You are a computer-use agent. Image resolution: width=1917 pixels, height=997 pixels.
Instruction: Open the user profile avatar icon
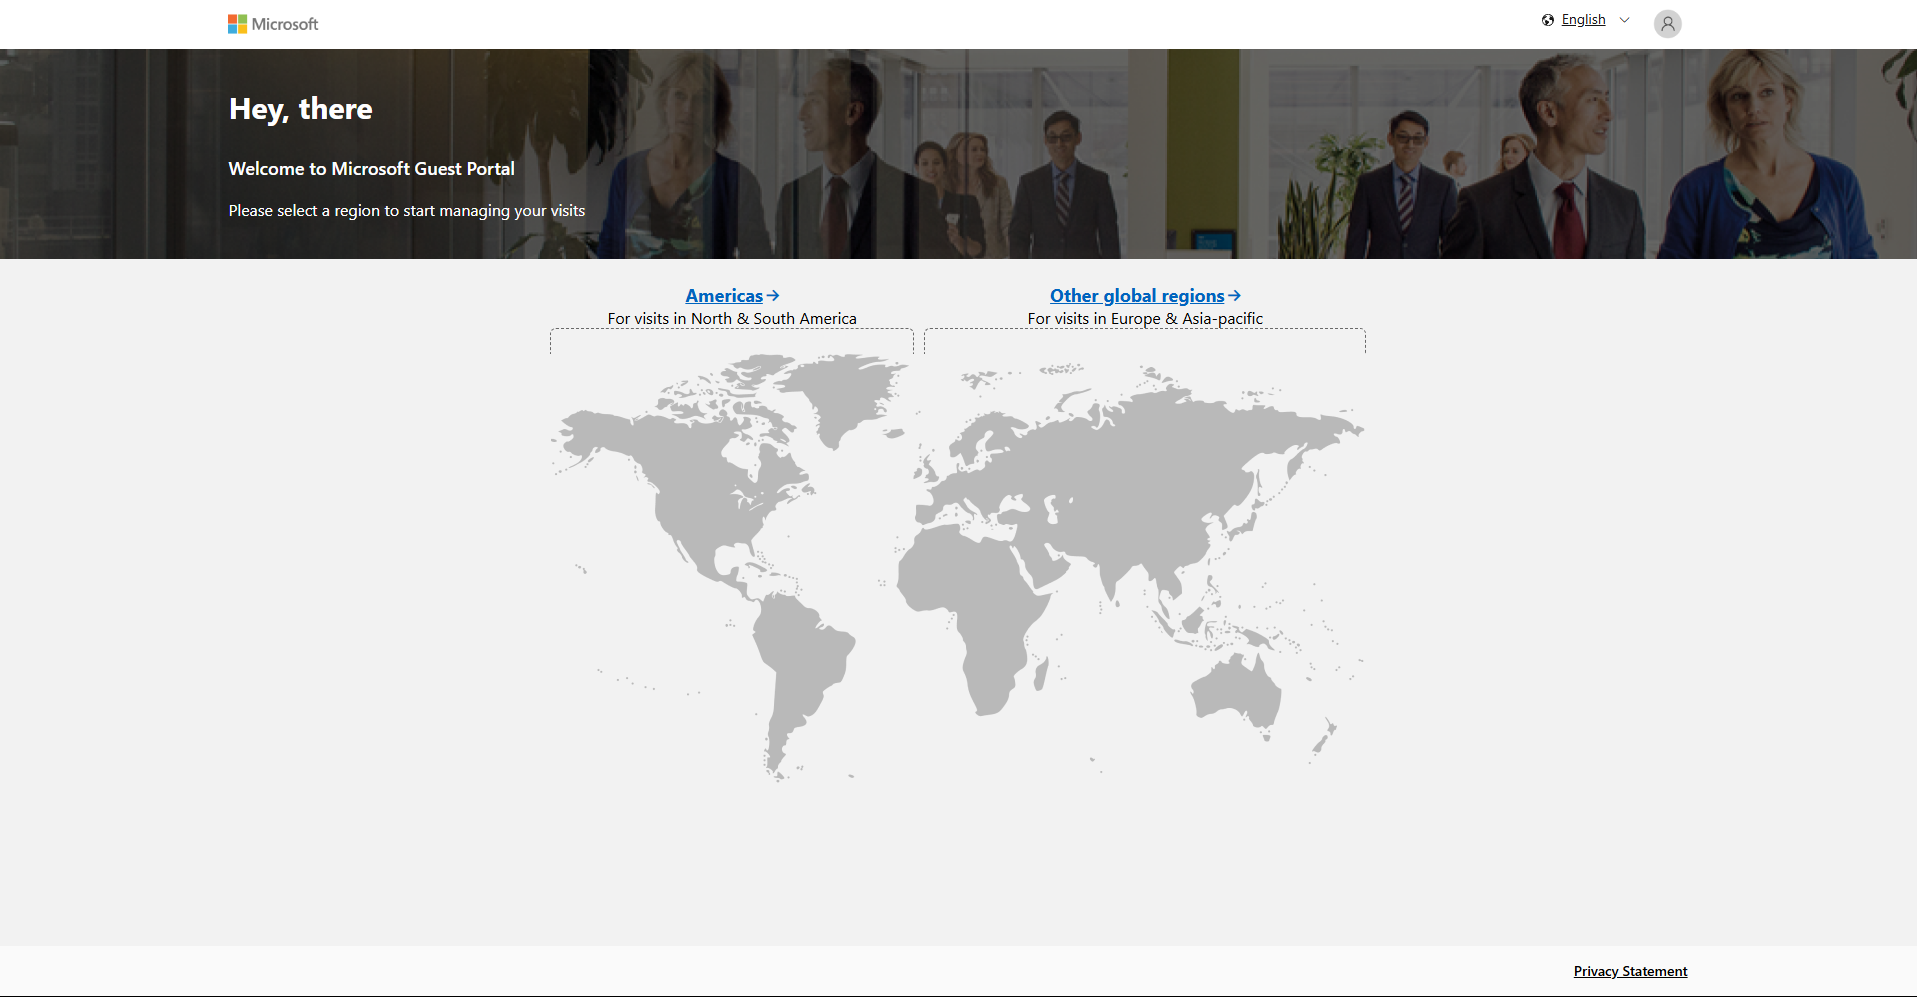1667,24
